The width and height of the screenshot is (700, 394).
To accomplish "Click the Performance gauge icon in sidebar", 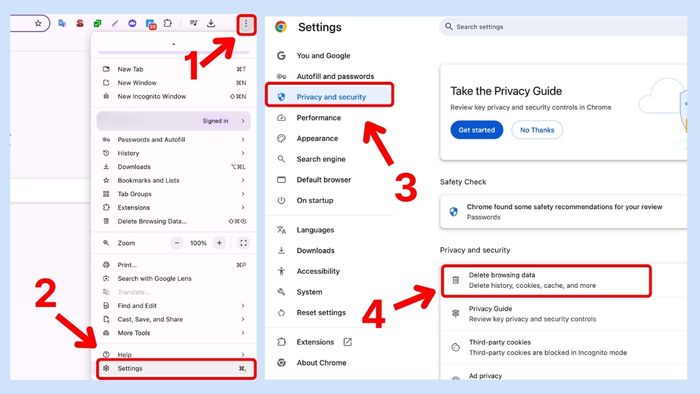I will 281,118.
